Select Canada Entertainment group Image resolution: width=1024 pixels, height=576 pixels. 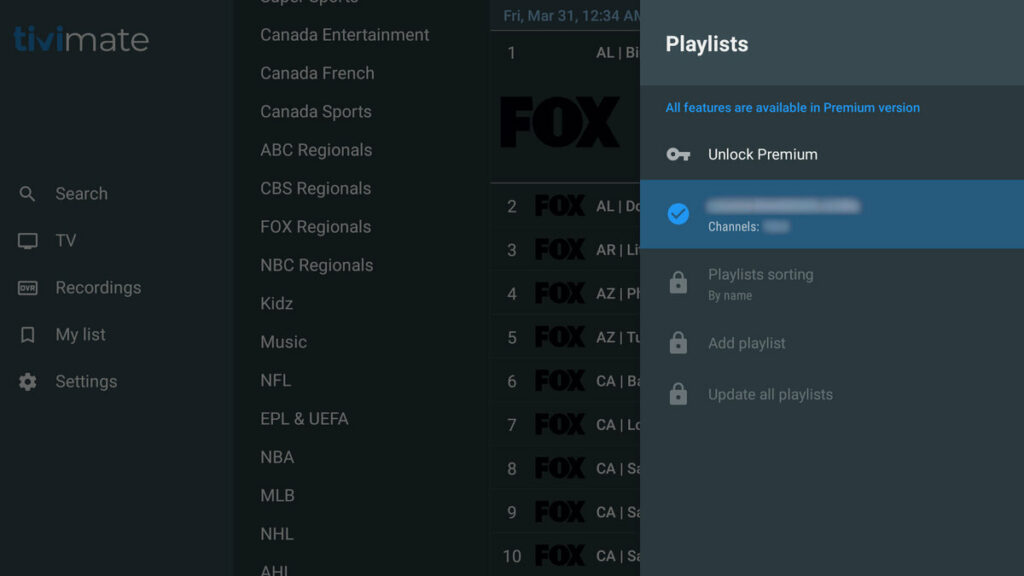click(x=345, y=35)
